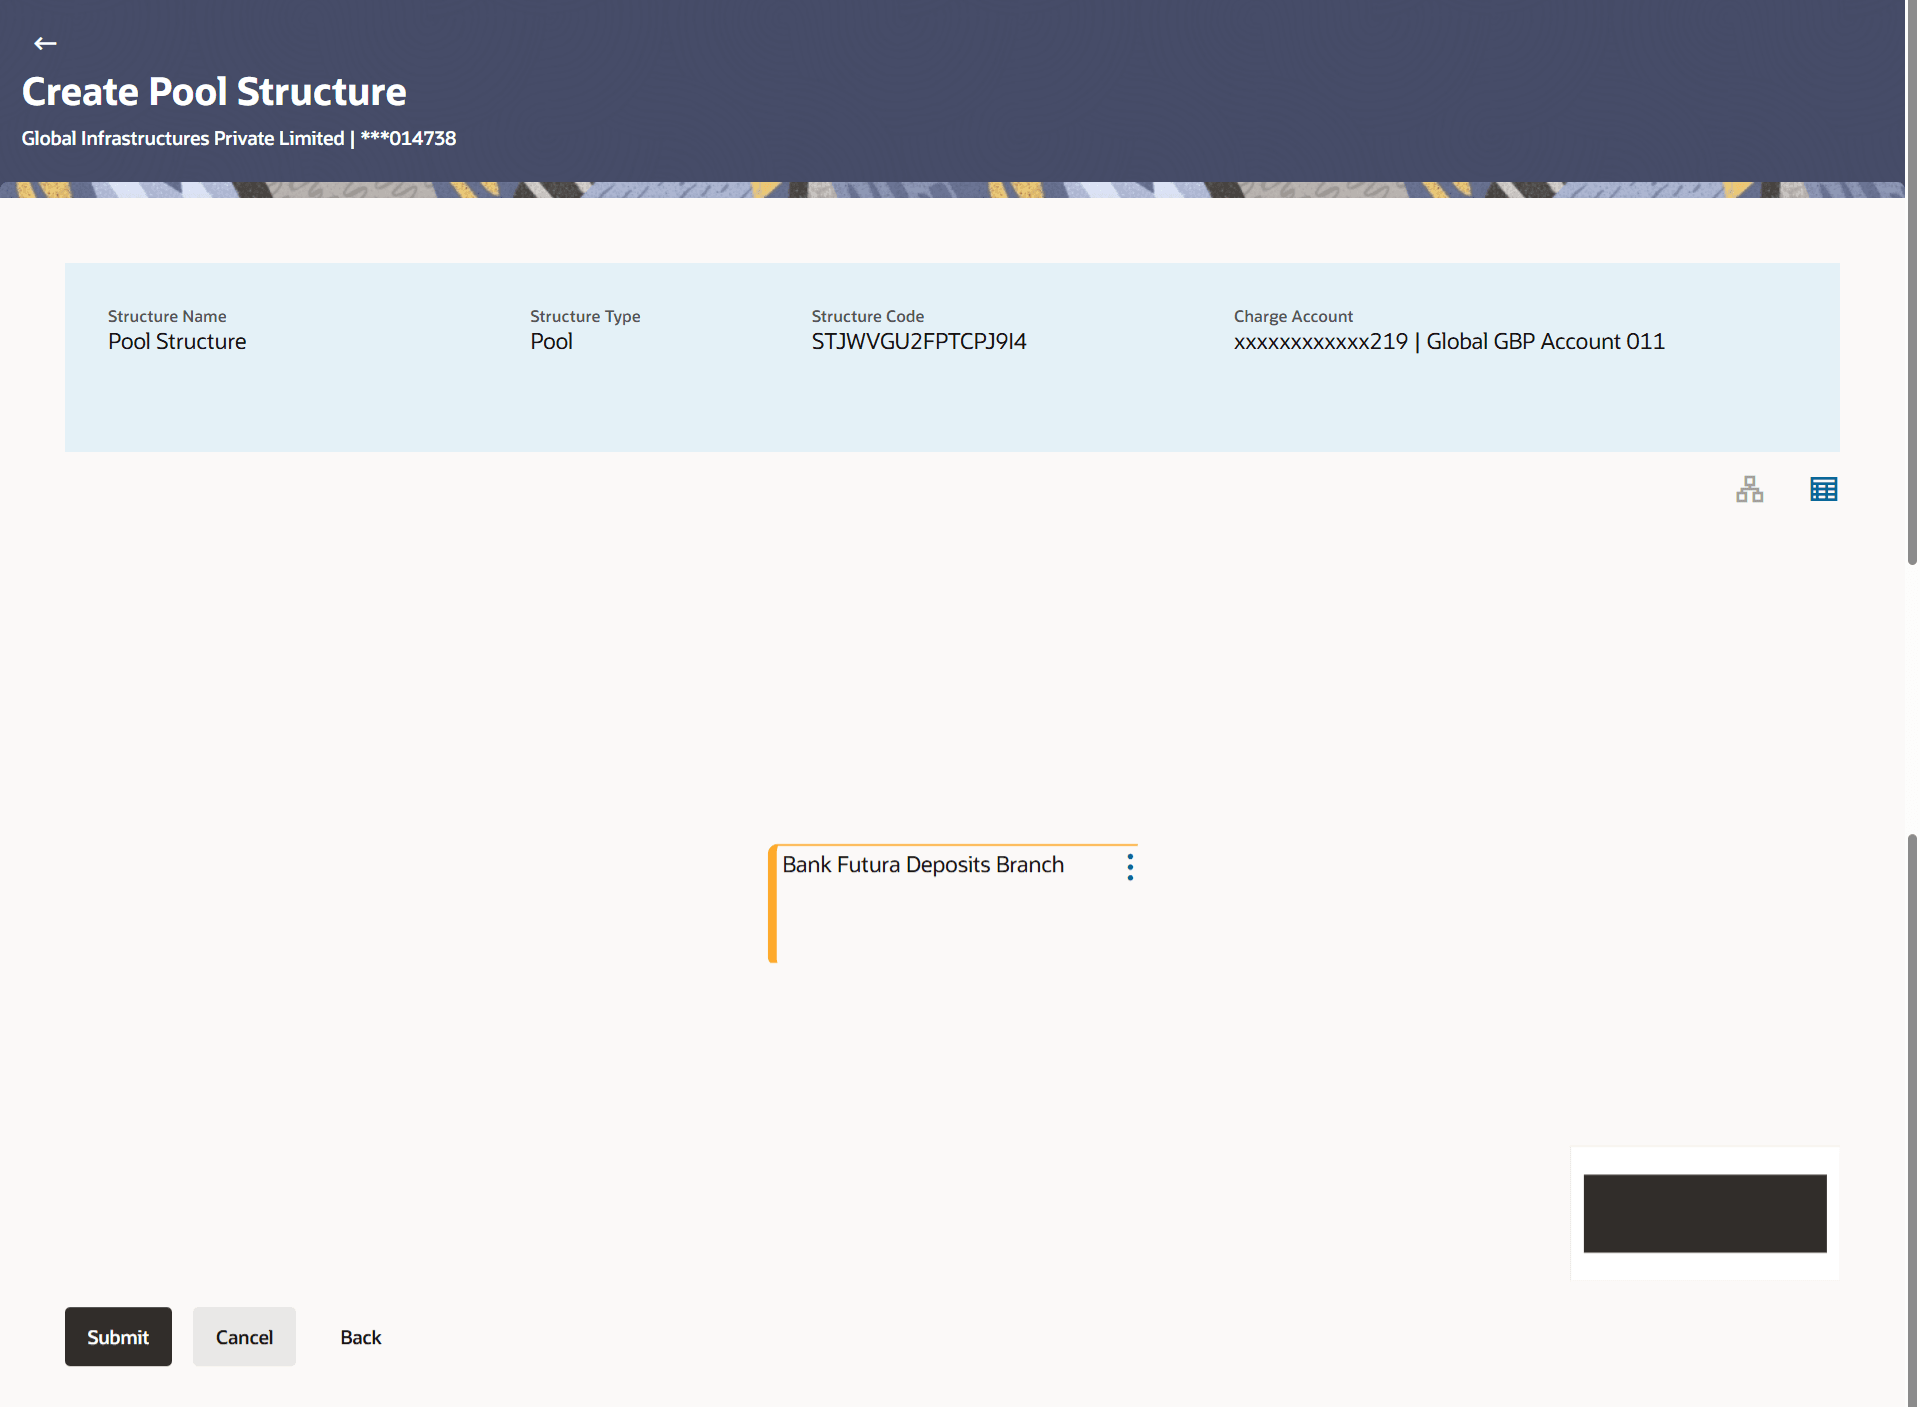Select the Bank Futura Deposits Branch node
This screenshot has height=1407, width=1920.
[x=922, y=865]
